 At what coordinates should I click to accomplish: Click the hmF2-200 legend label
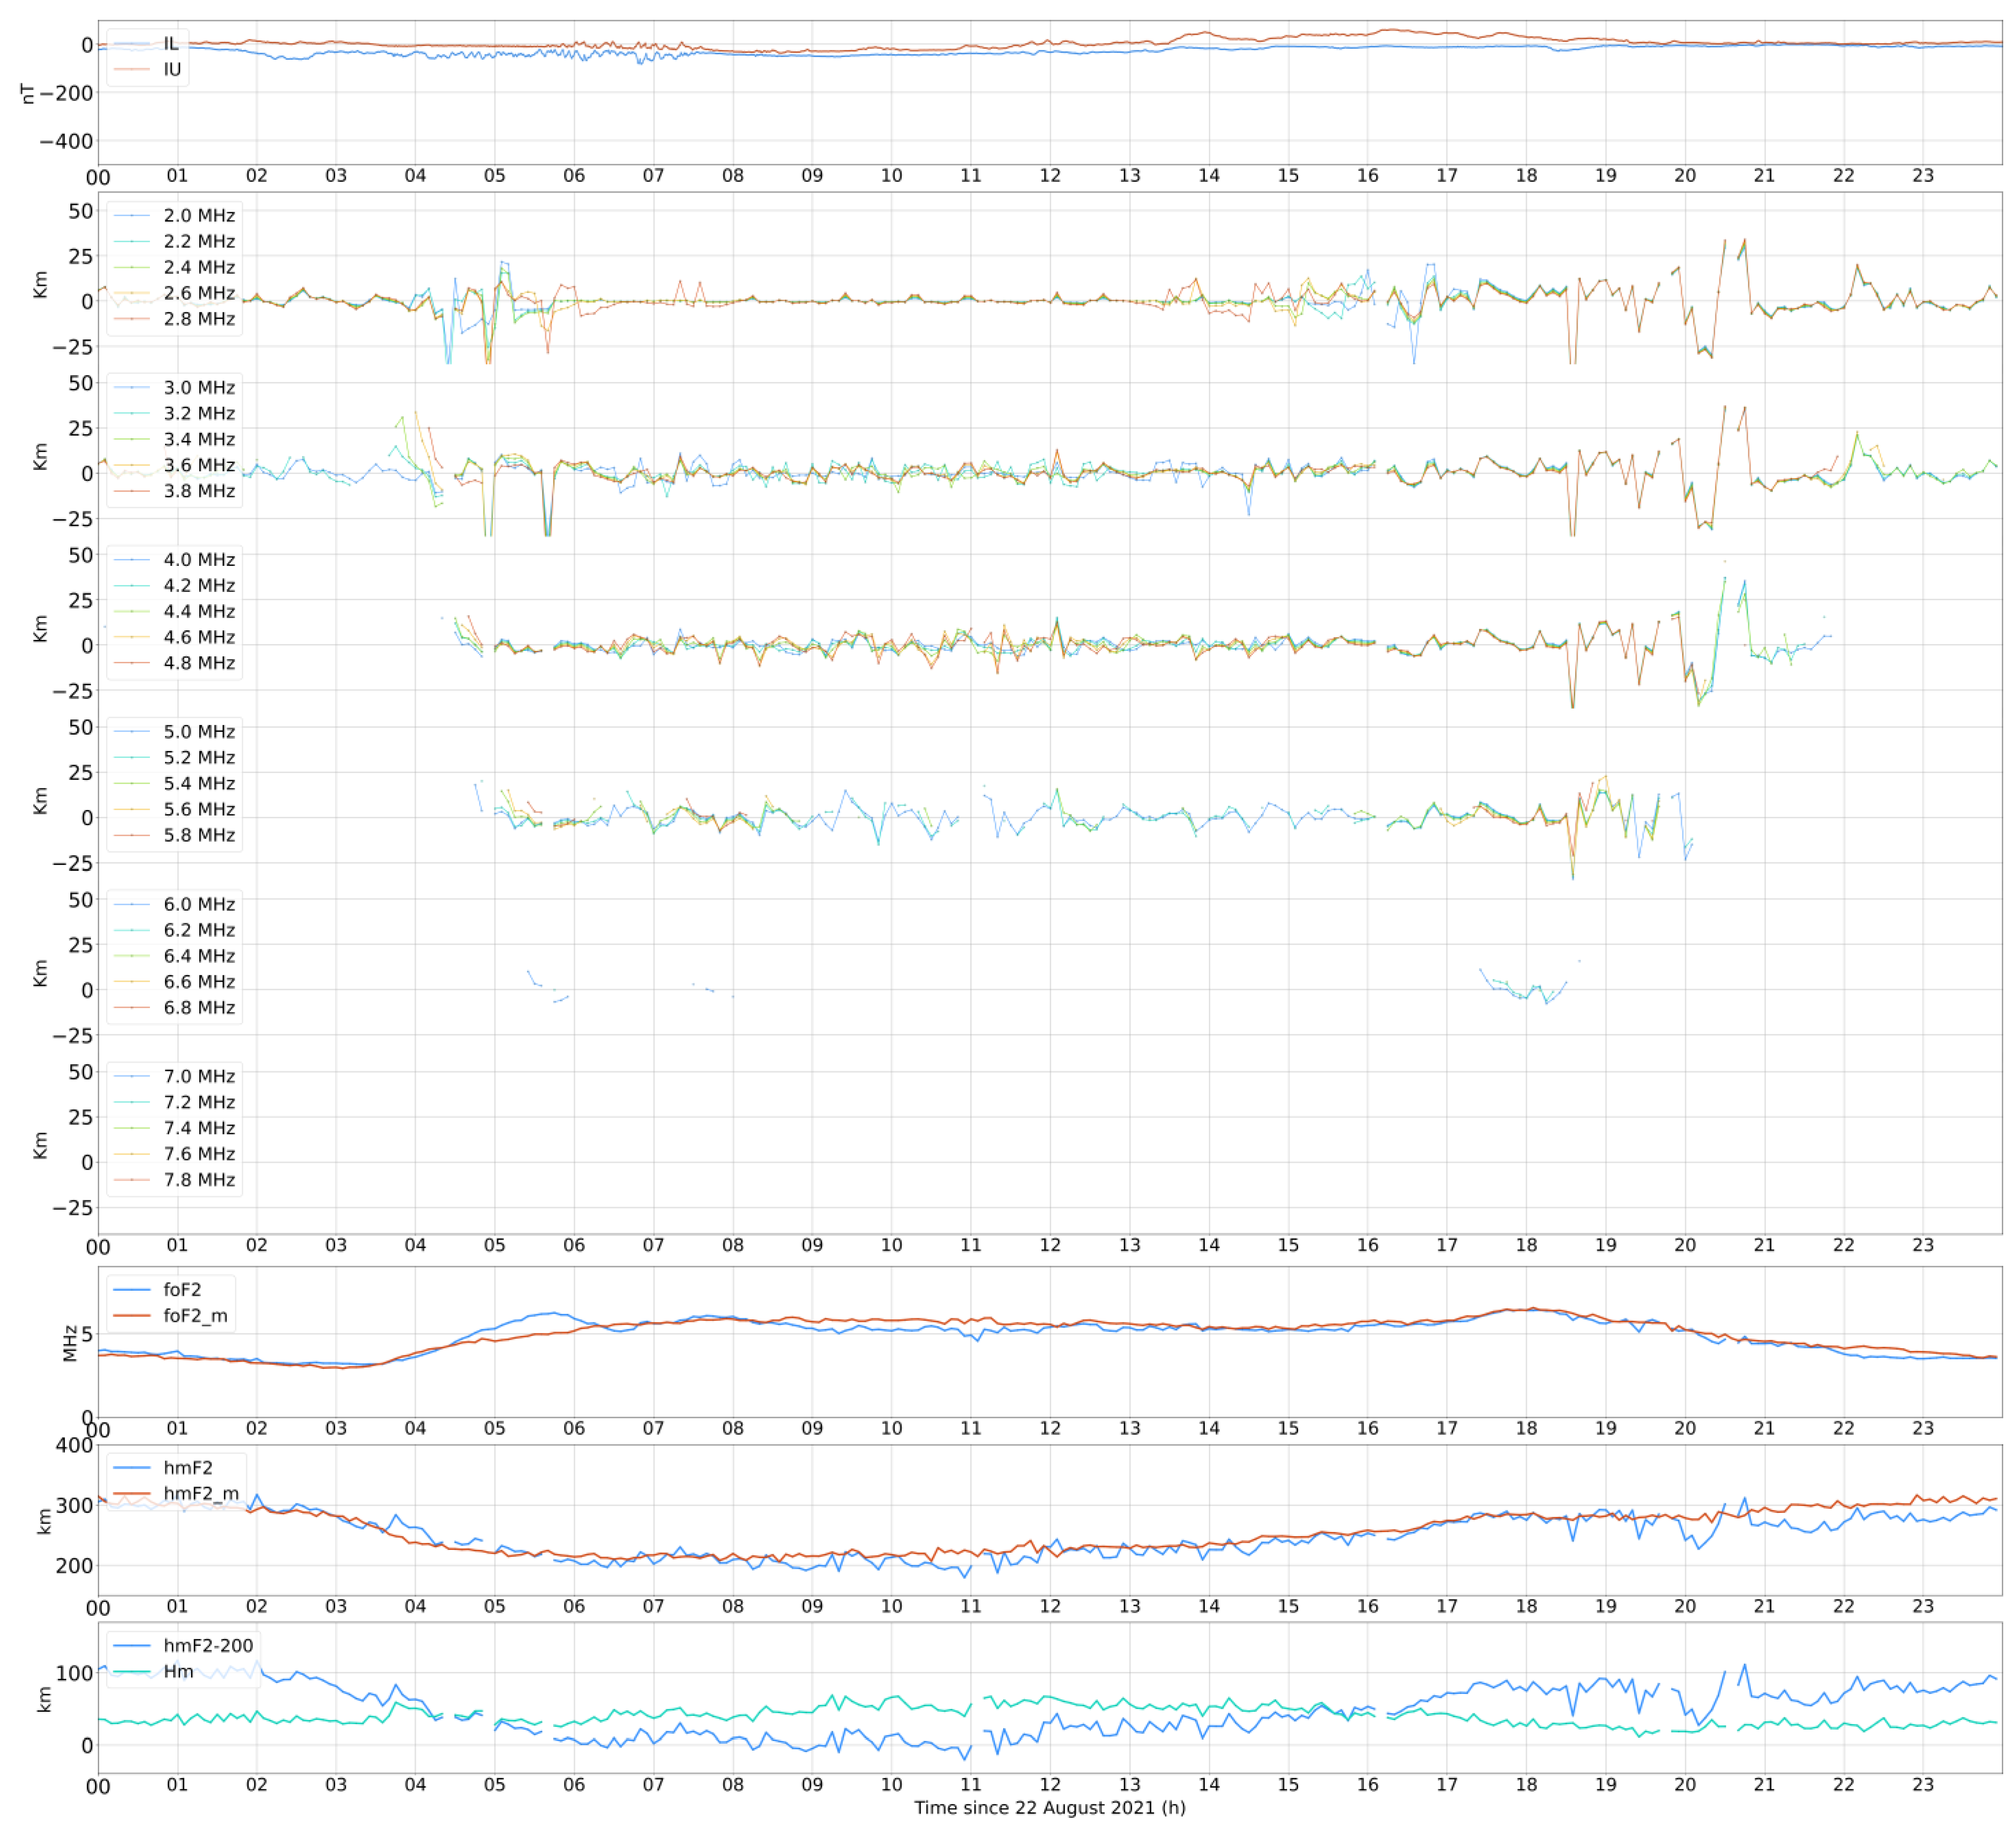208,1646
